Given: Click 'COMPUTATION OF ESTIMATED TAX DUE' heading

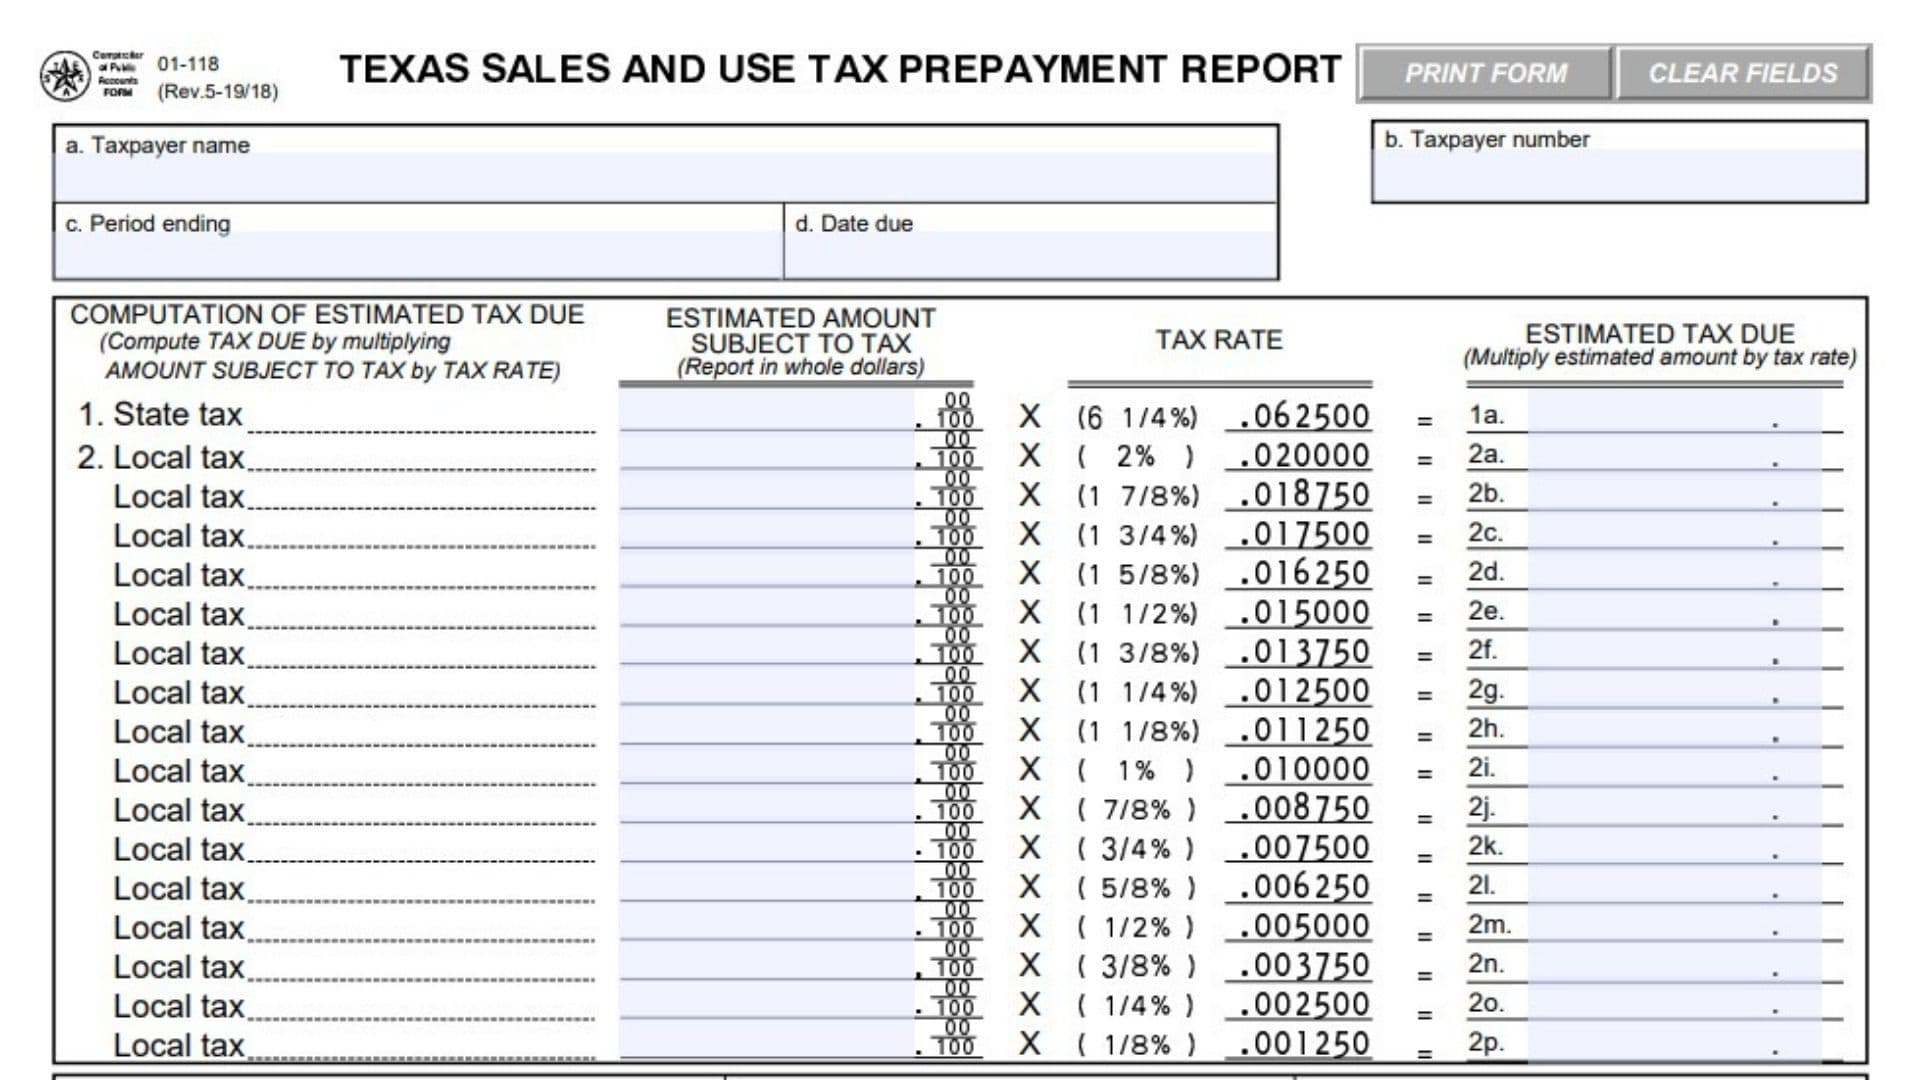Looking at the screenshot, I should (327, 314).
